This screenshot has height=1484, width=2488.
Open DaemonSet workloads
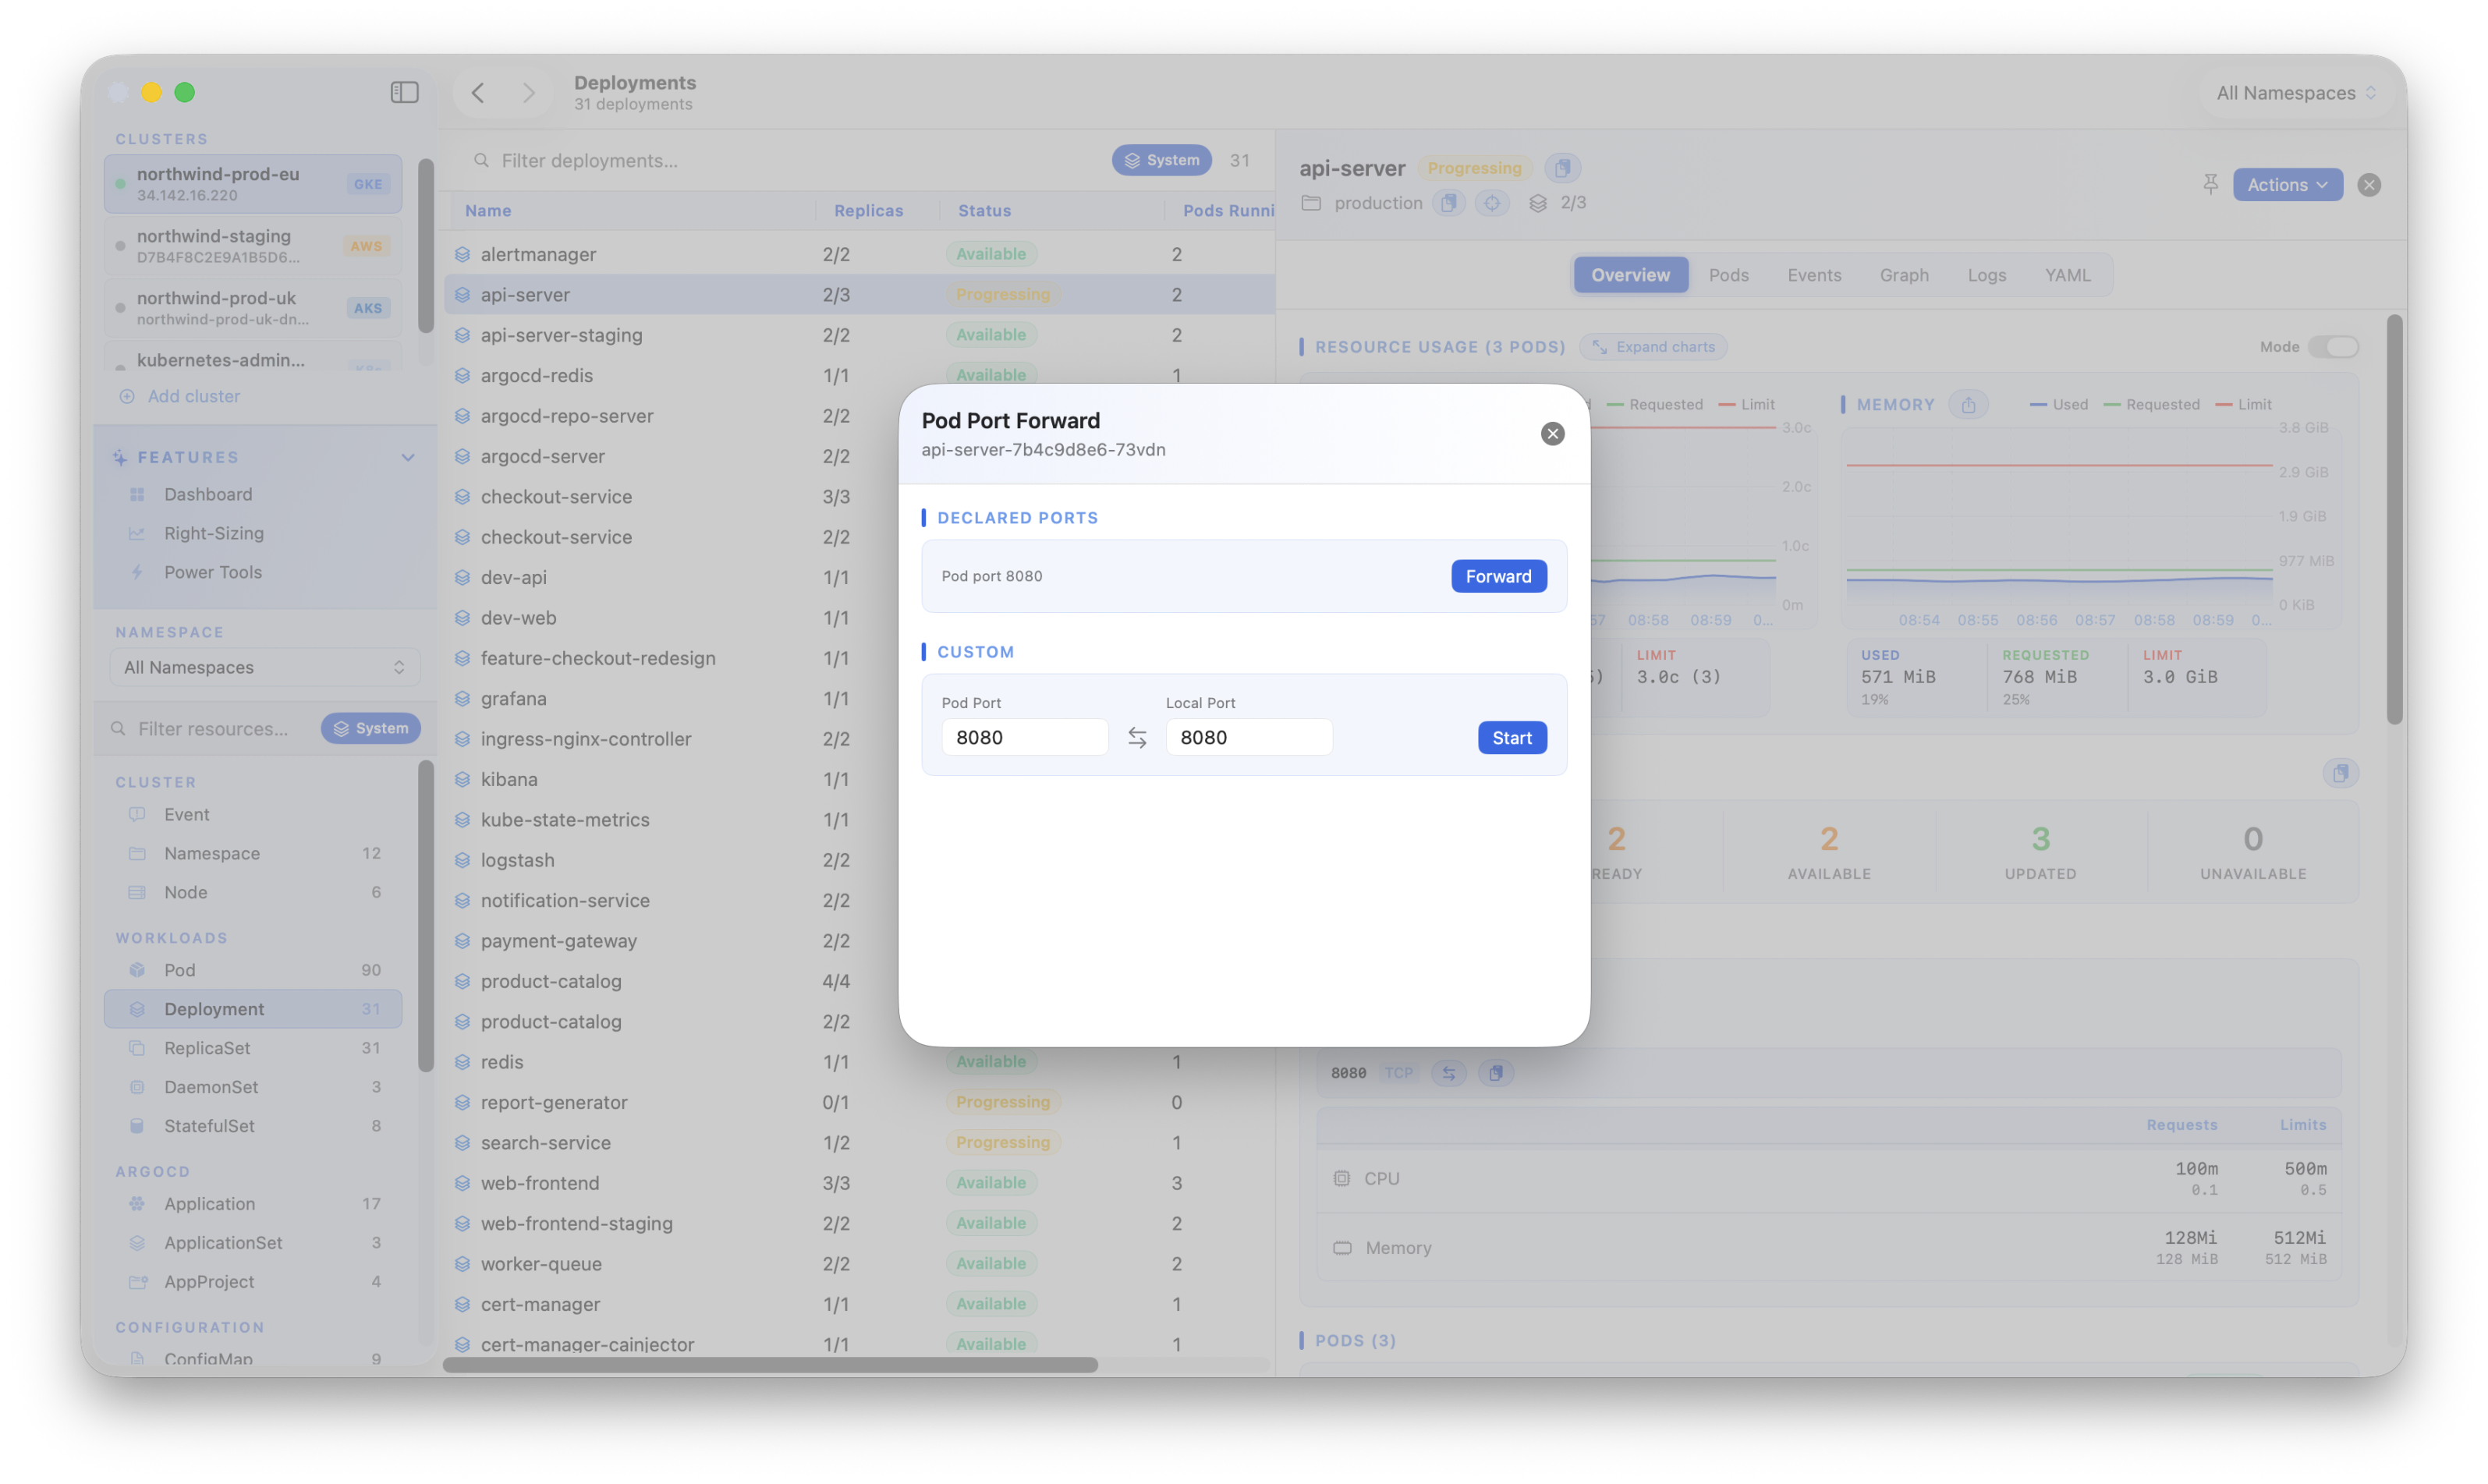point(253,1087)
